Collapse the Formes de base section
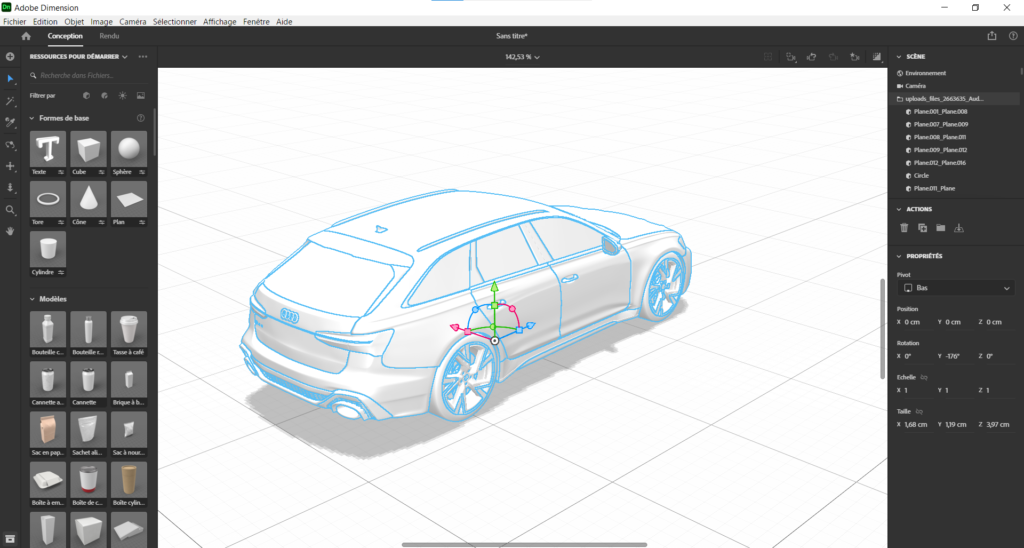 (x=31, y=118)
